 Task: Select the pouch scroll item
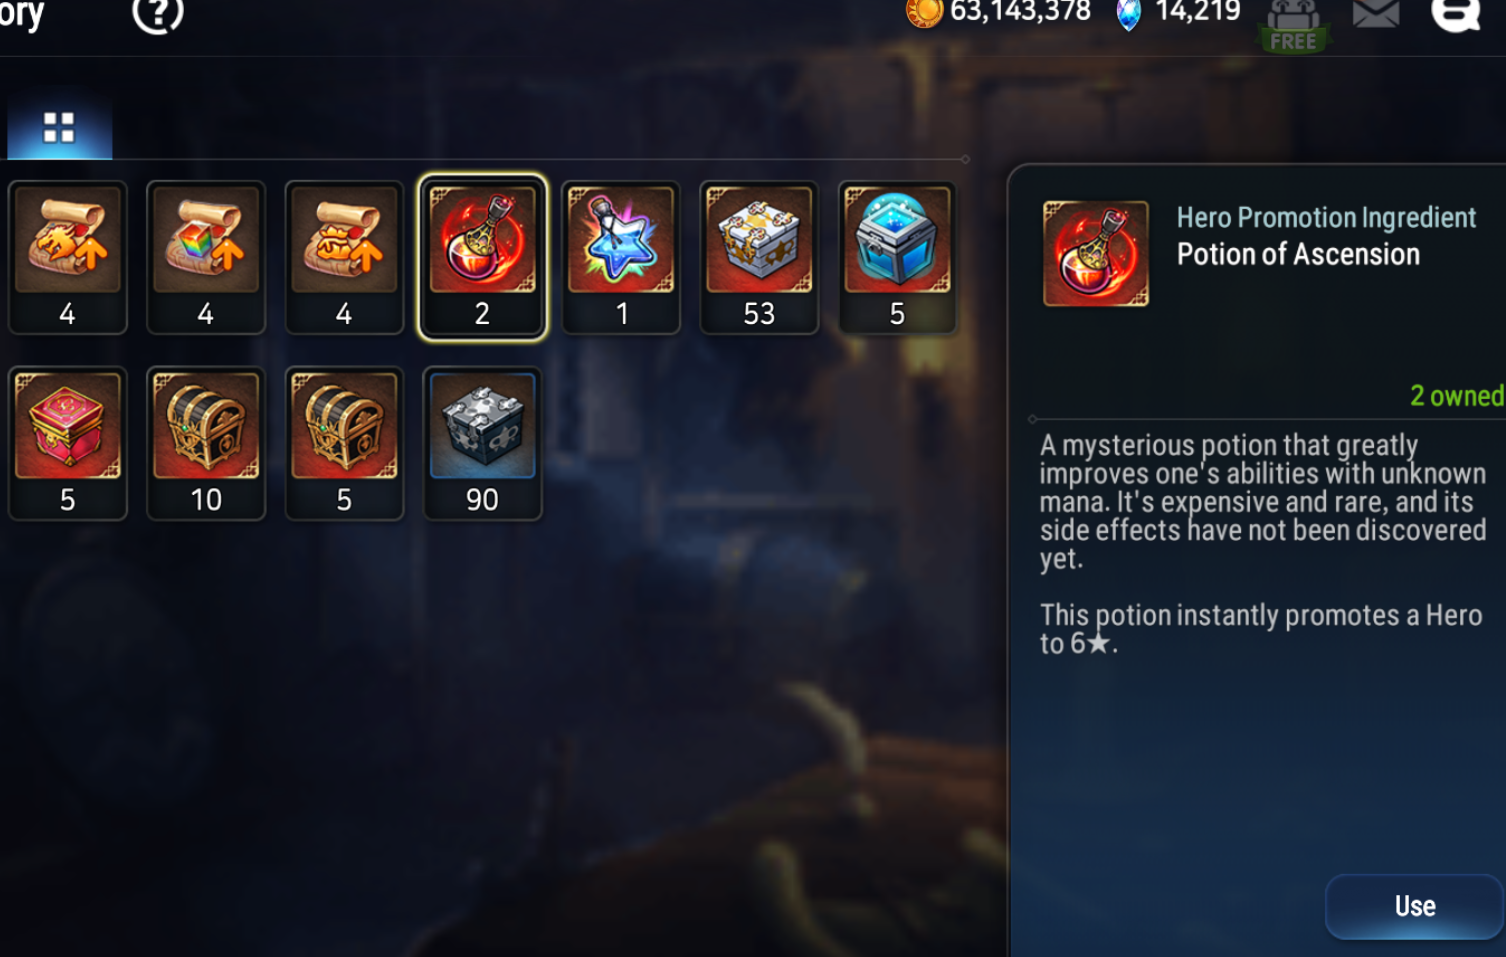pos(344,258)
